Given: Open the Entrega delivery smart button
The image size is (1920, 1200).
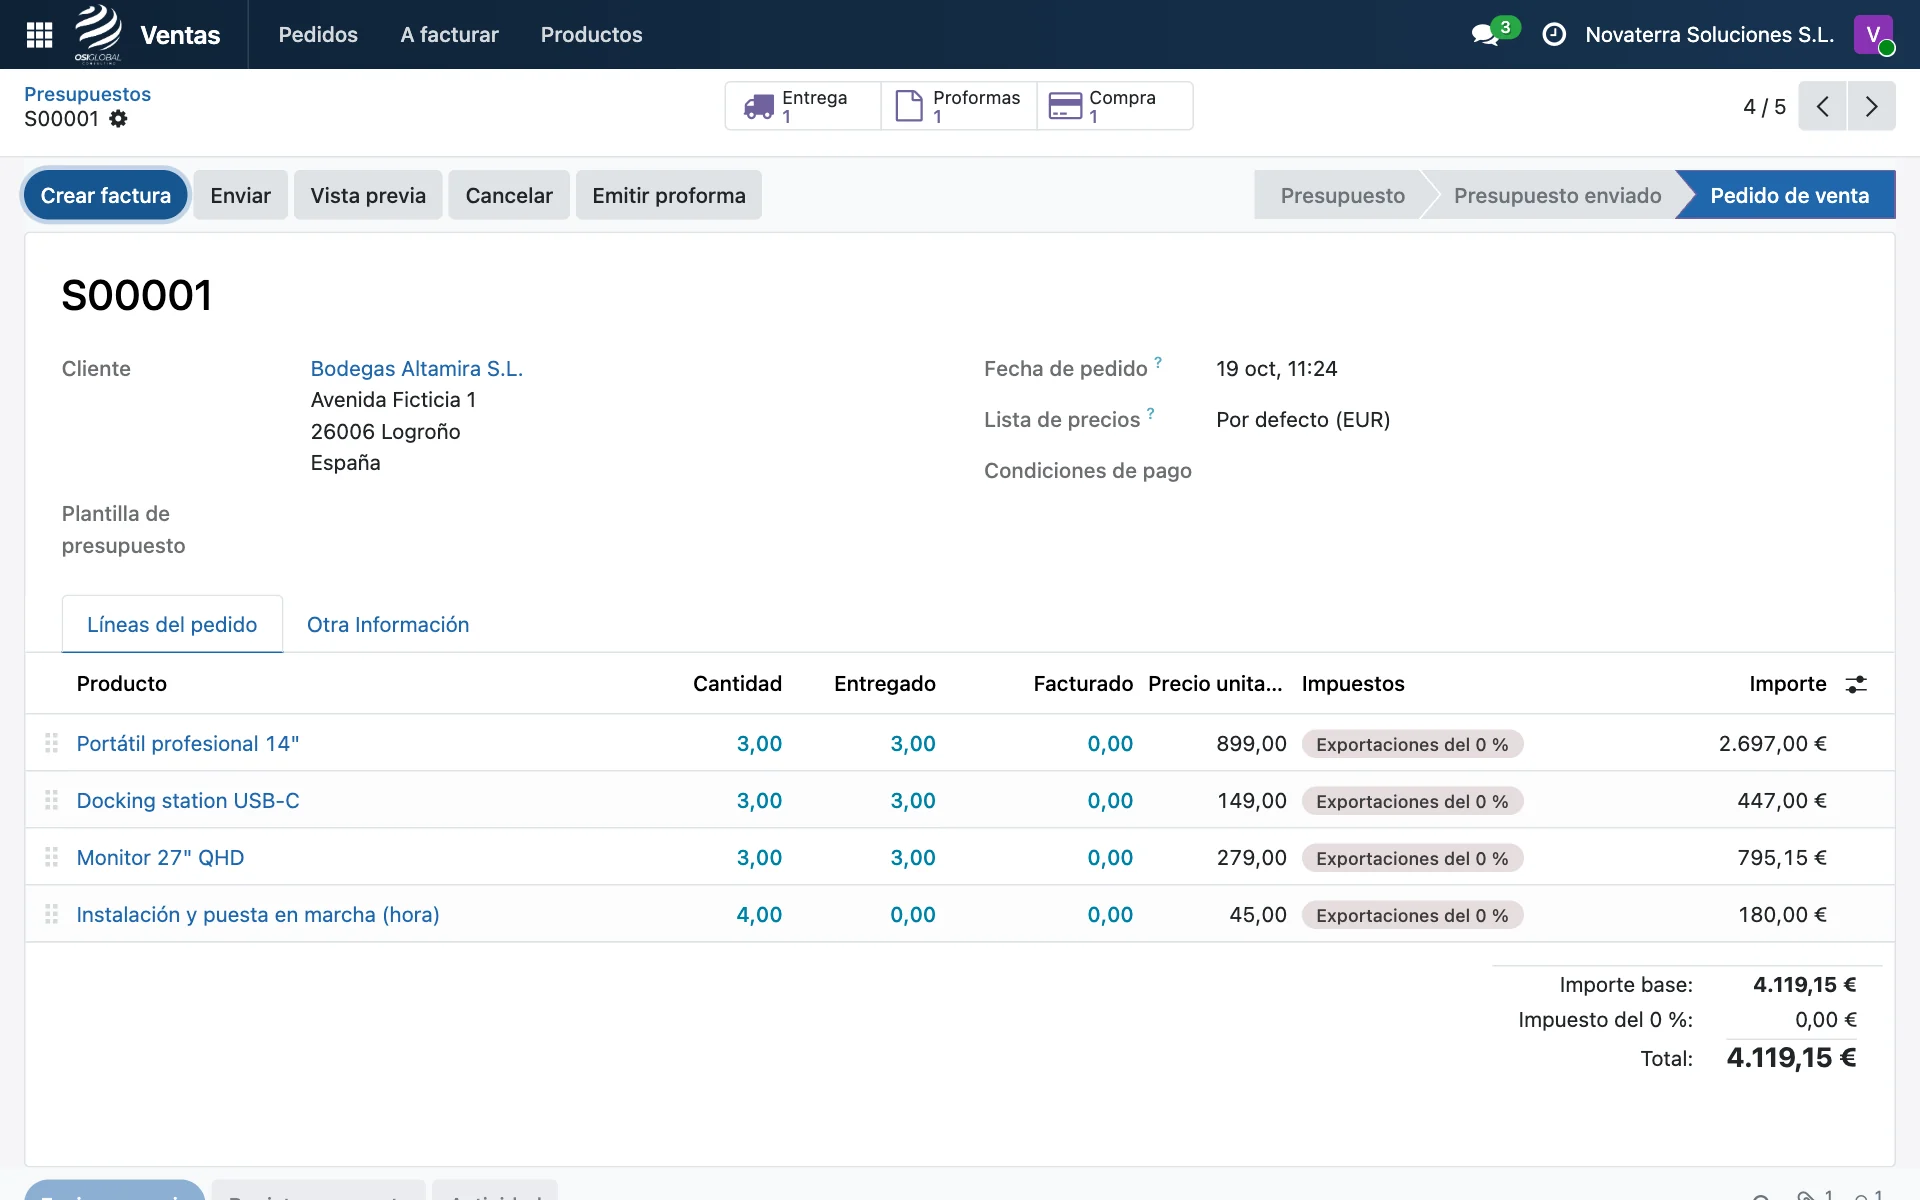Looking at the screenshot, I should pyautogui.click(x=803, y=106).
